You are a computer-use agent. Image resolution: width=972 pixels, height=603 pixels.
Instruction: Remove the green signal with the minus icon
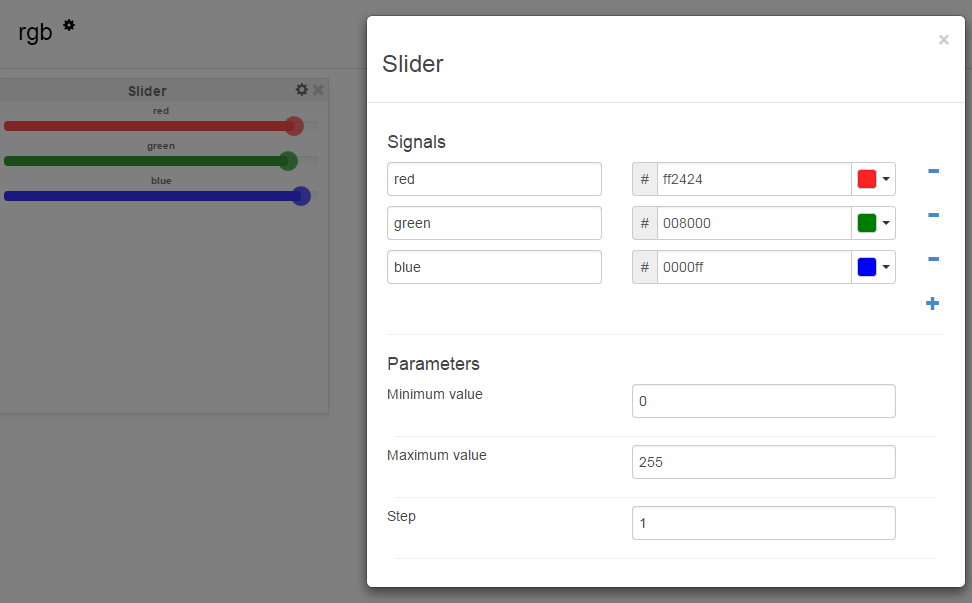point(933,215)
